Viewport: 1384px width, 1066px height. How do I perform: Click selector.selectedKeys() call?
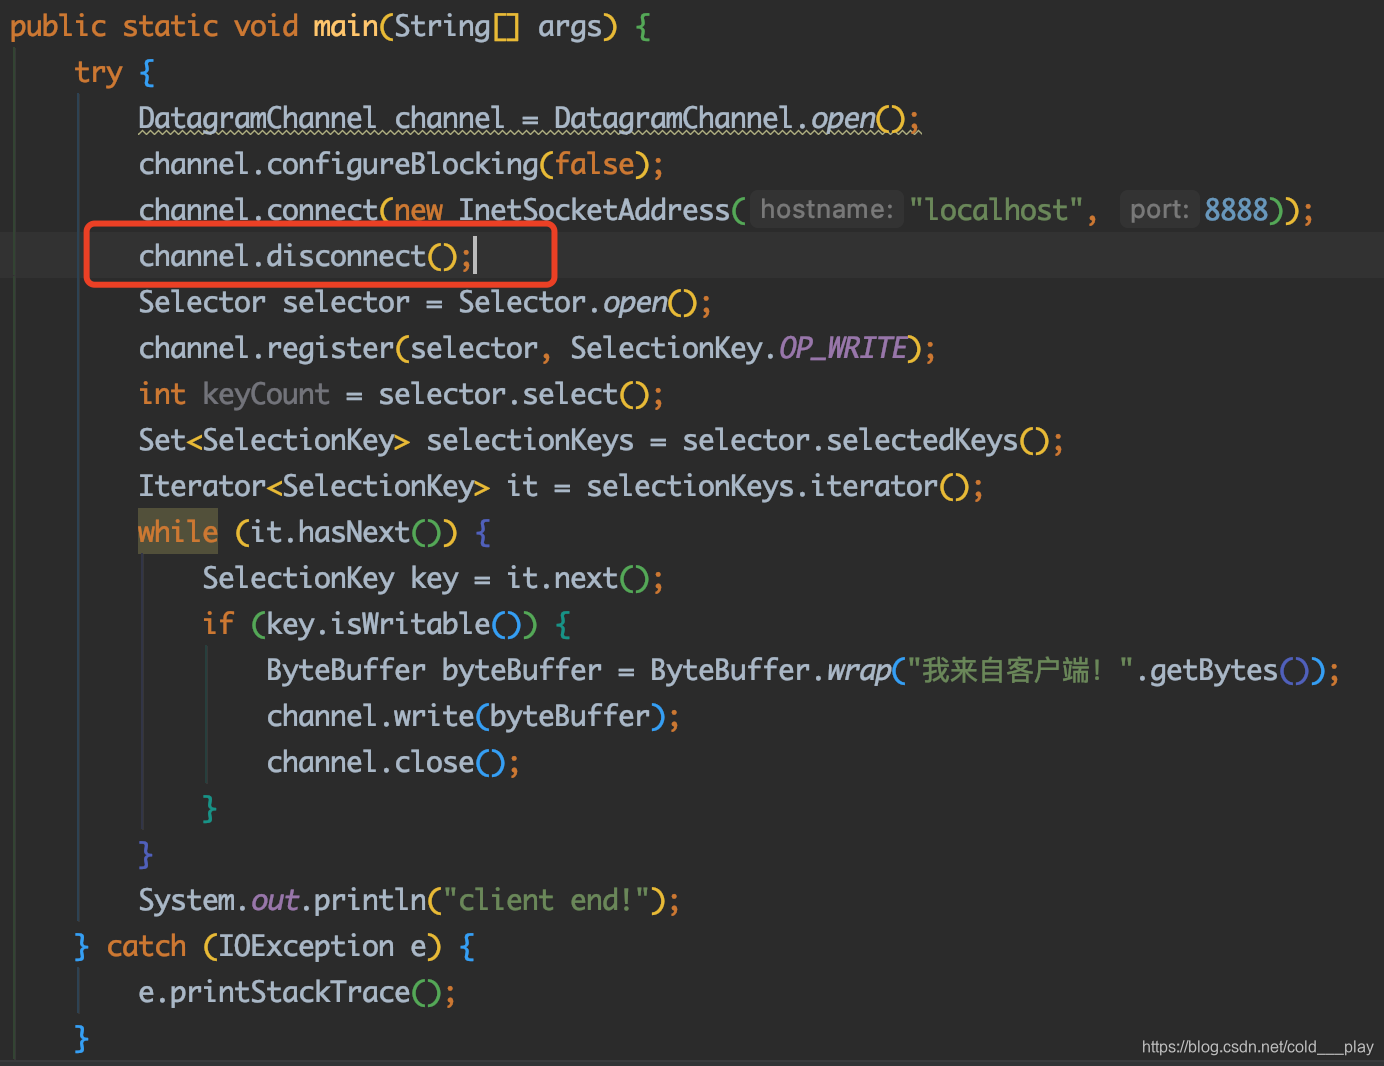pos(866,440)
